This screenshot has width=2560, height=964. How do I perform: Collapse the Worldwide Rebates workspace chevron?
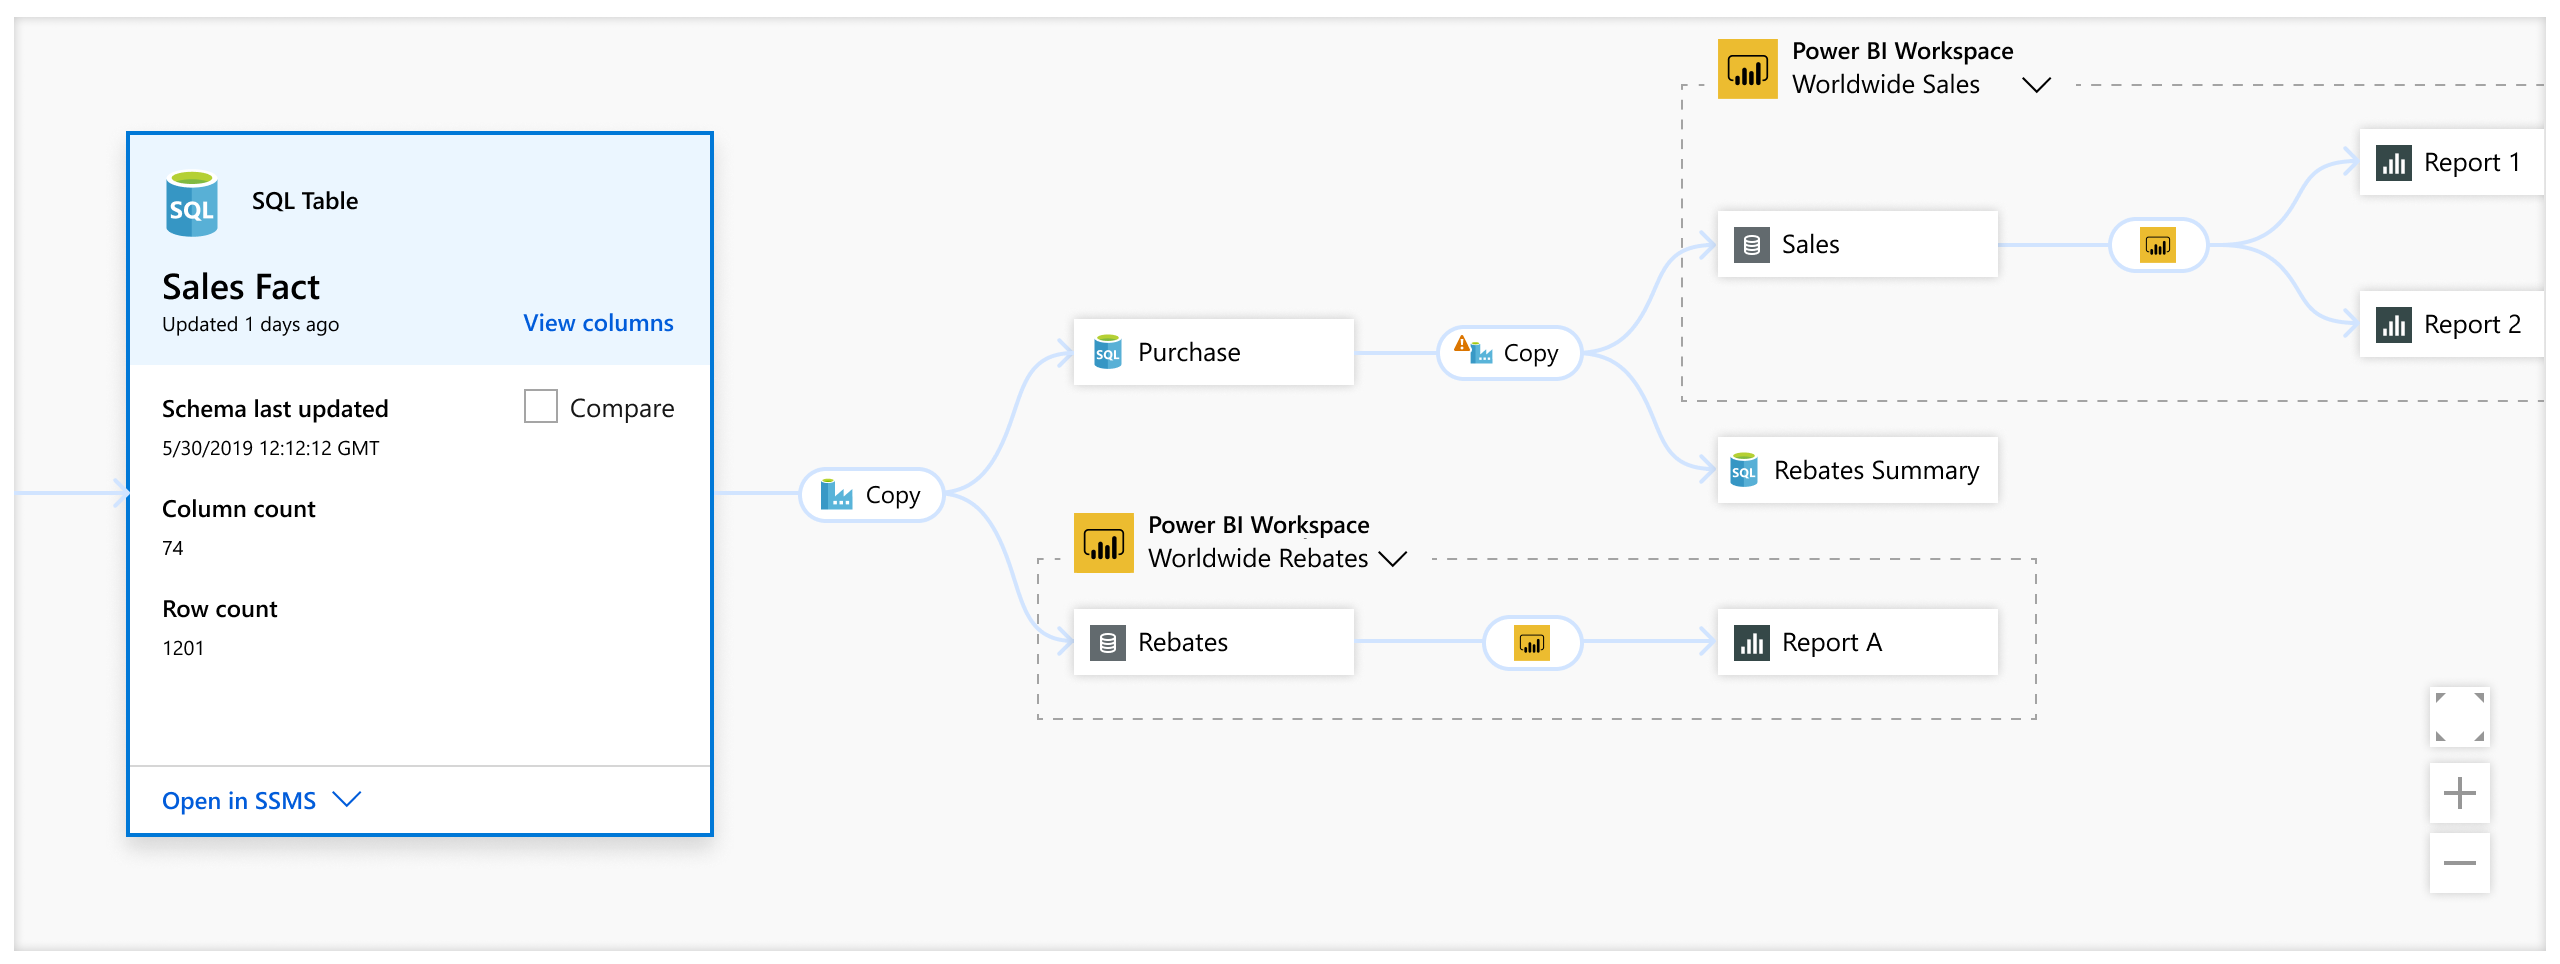point(1393,559)
